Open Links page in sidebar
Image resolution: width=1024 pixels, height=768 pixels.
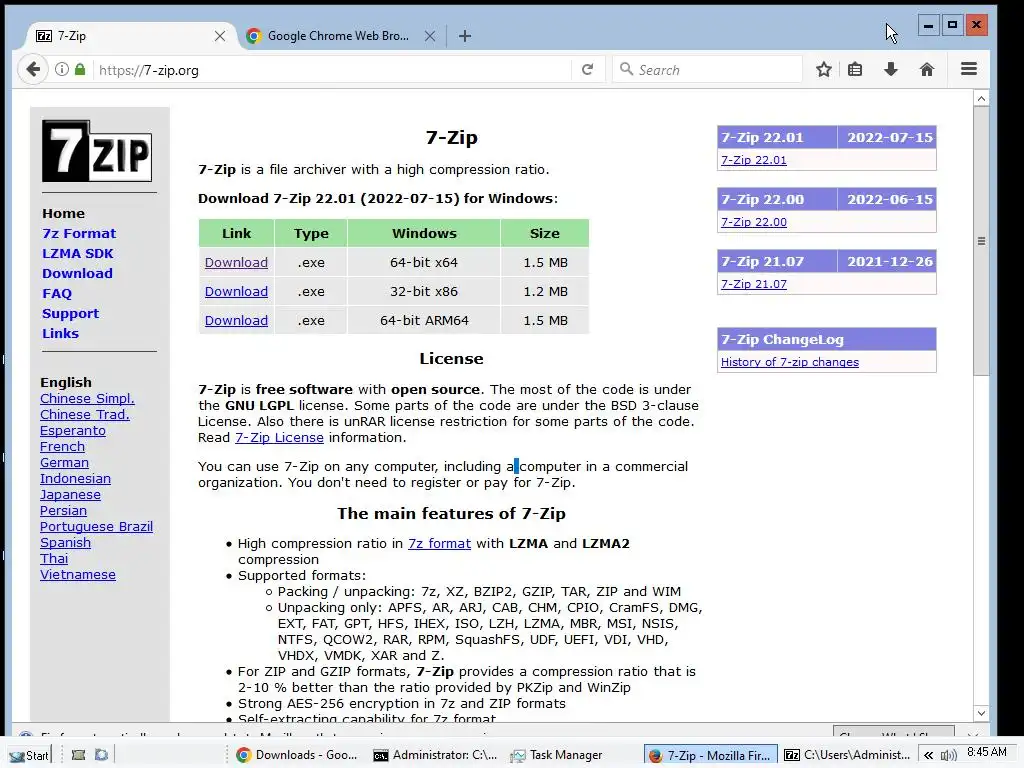point(60,334)
